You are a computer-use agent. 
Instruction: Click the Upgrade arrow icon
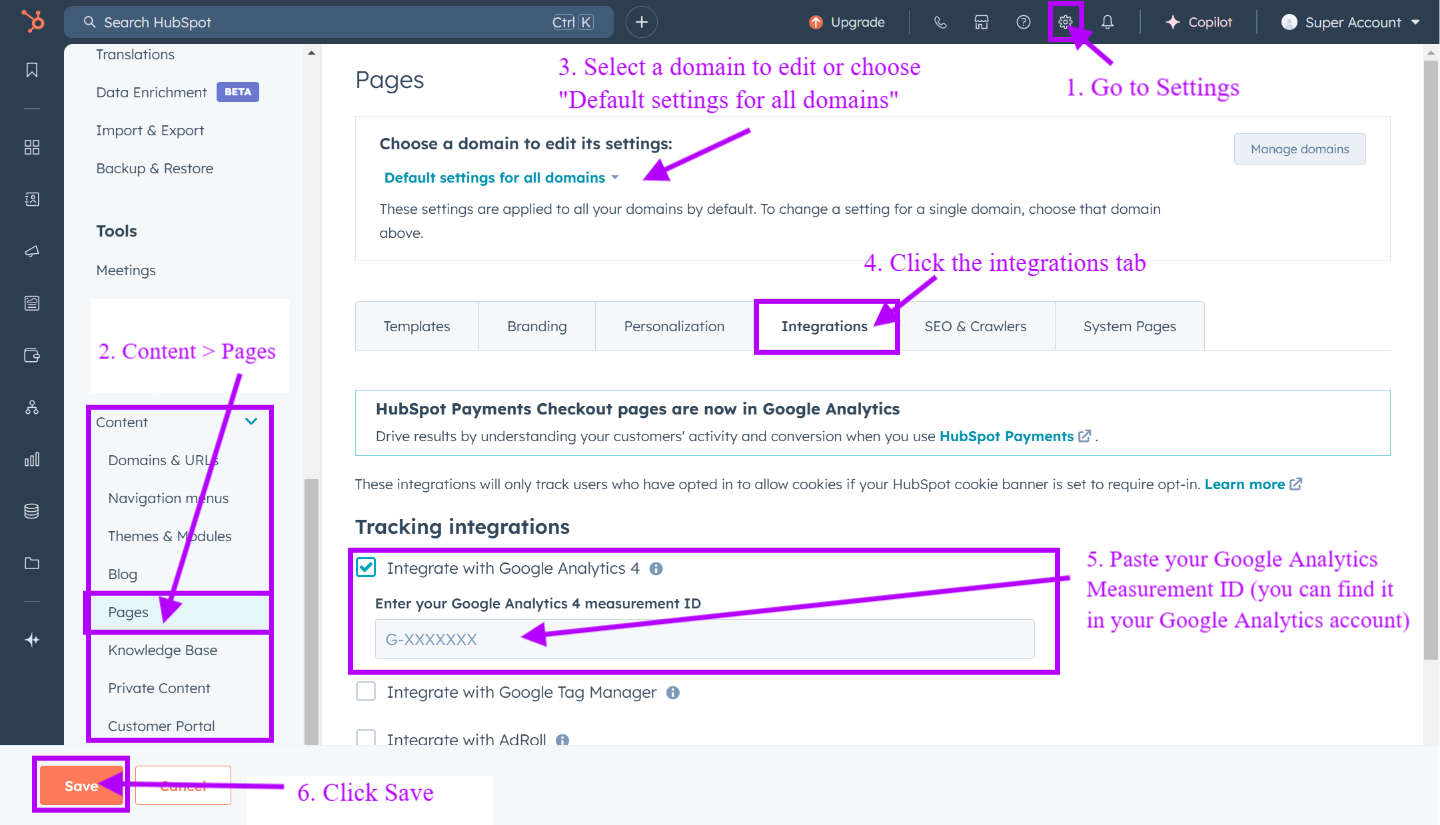tap(816, 22)
